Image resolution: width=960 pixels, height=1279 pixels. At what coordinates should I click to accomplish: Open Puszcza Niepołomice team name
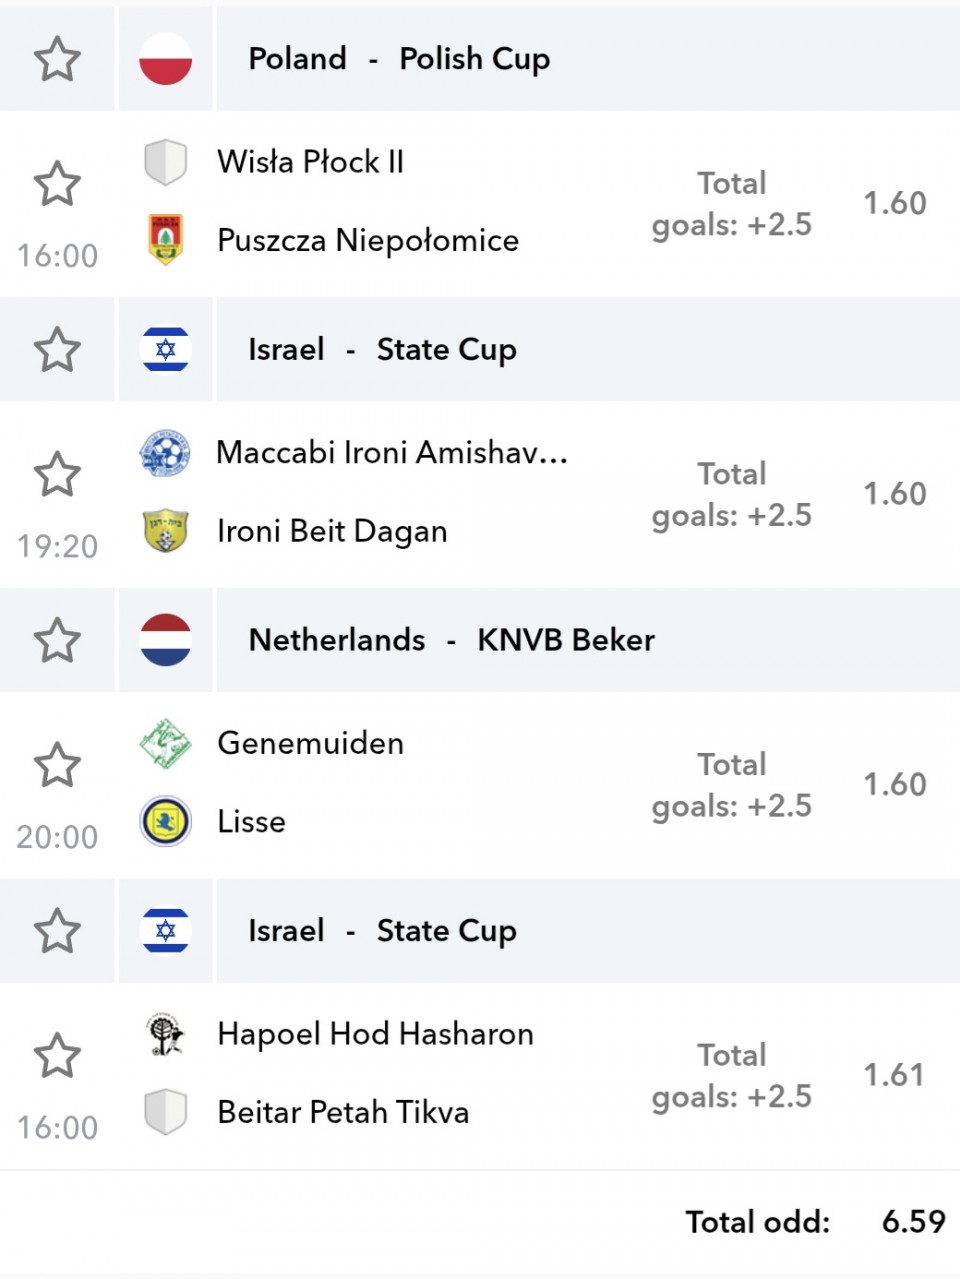pyautogui.click(x=368, y=241)
